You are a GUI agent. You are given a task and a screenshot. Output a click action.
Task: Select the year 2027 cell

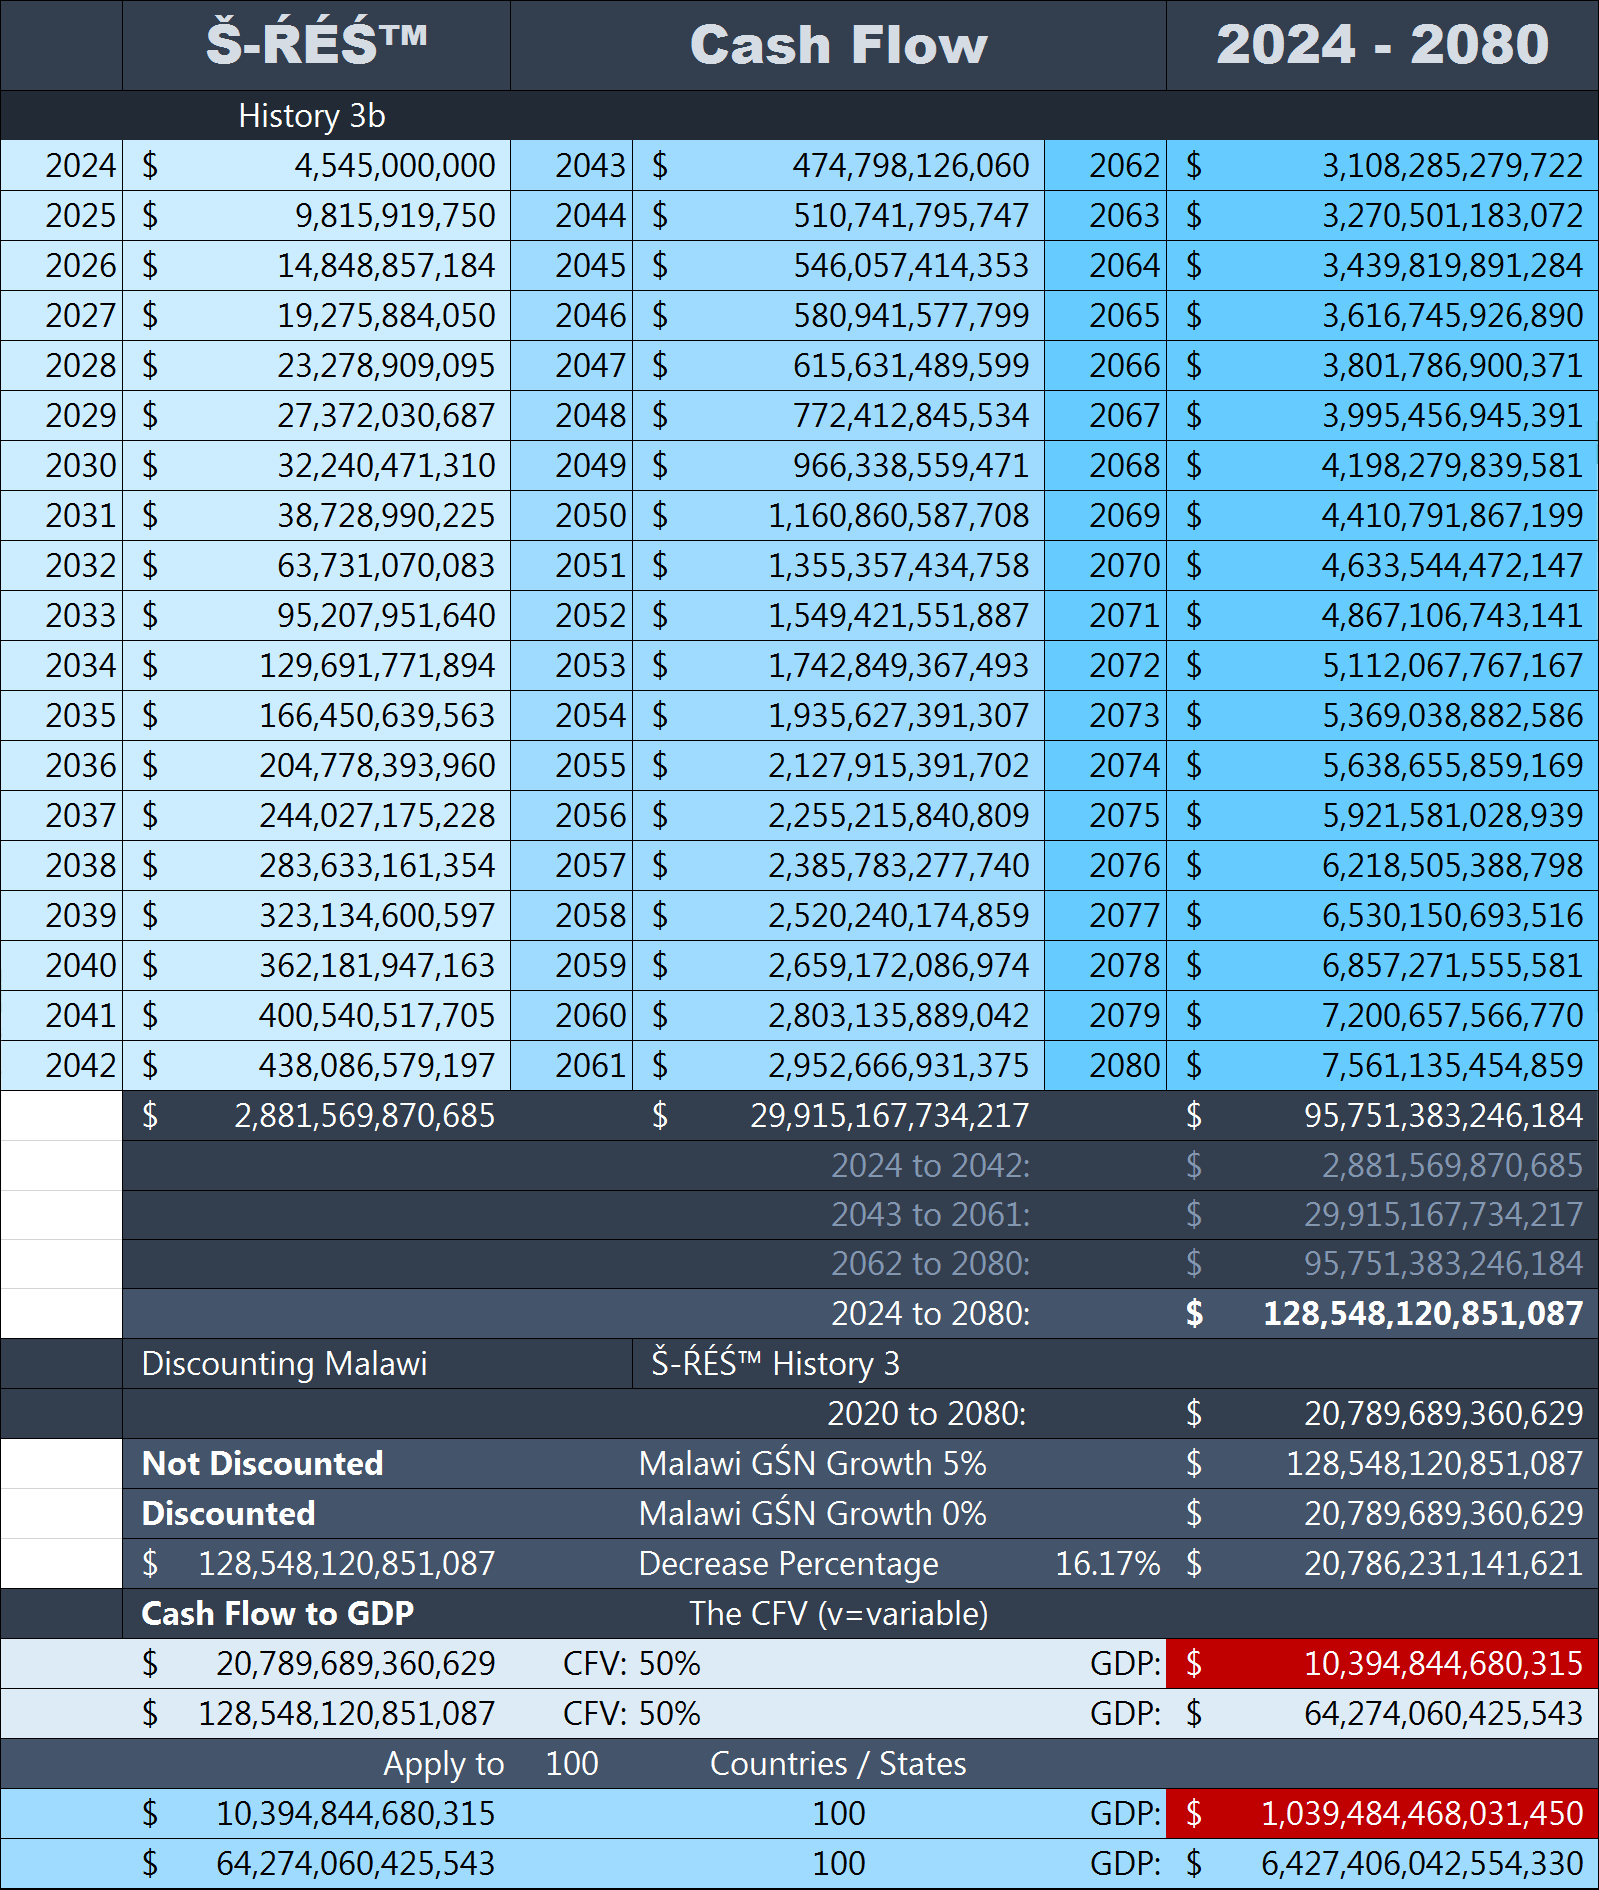62,315
